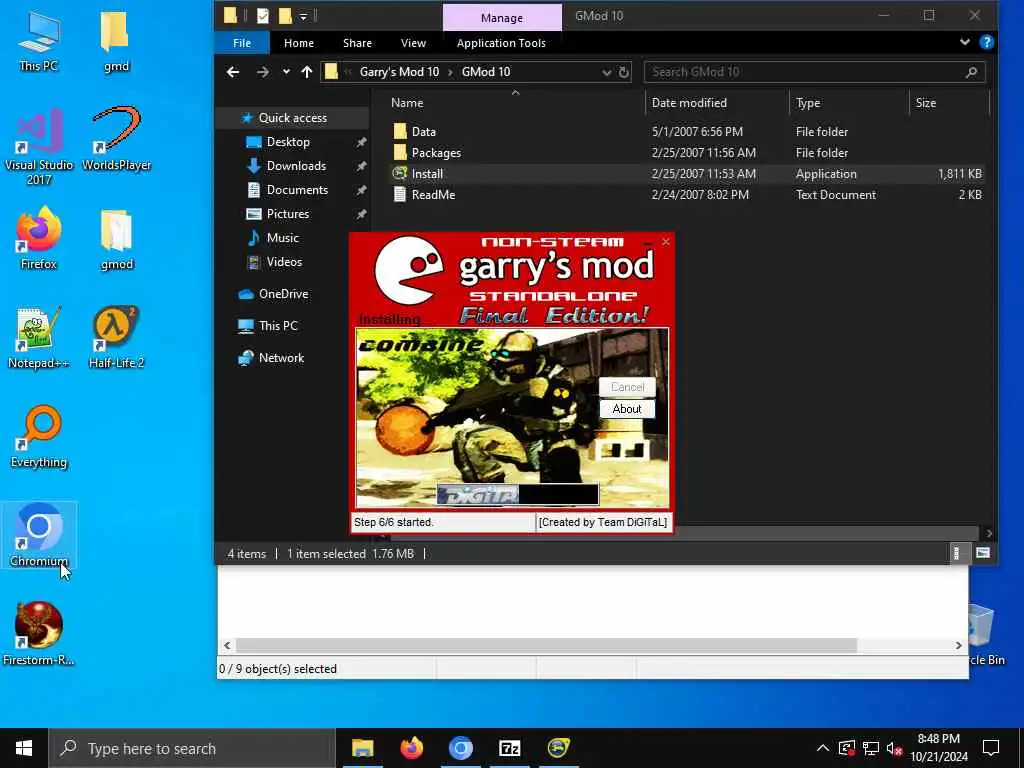Open Music in the navigation pane
1024x768 pixels.
pos(282,238)
